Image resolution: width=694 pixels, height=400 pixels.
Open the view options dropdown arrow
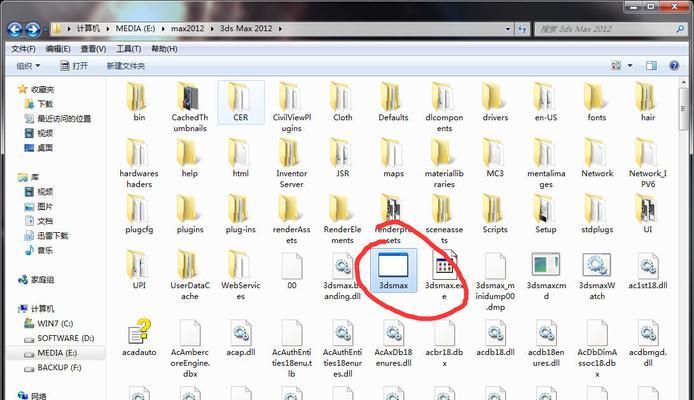(630, 66)
